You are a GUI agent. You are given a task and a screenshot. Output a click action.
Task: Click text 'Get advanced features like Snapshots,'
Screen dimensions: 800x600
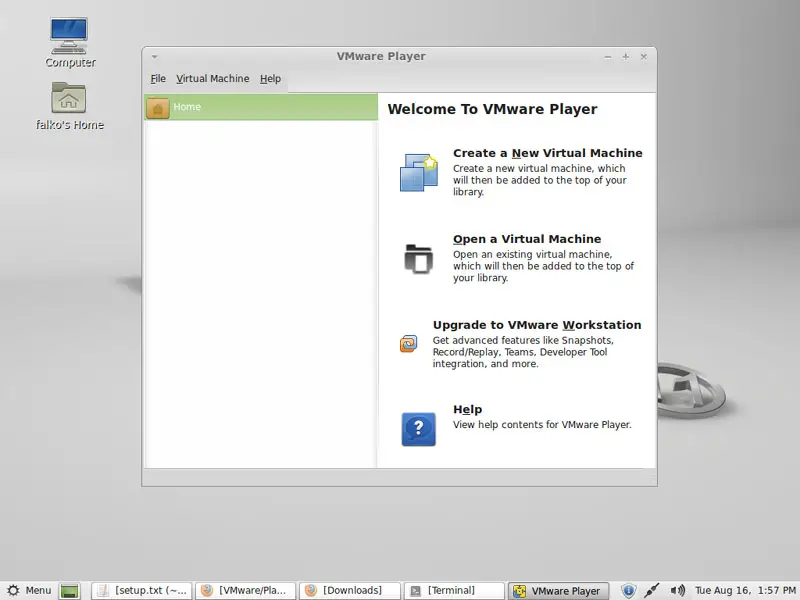(x=523, y=340)
